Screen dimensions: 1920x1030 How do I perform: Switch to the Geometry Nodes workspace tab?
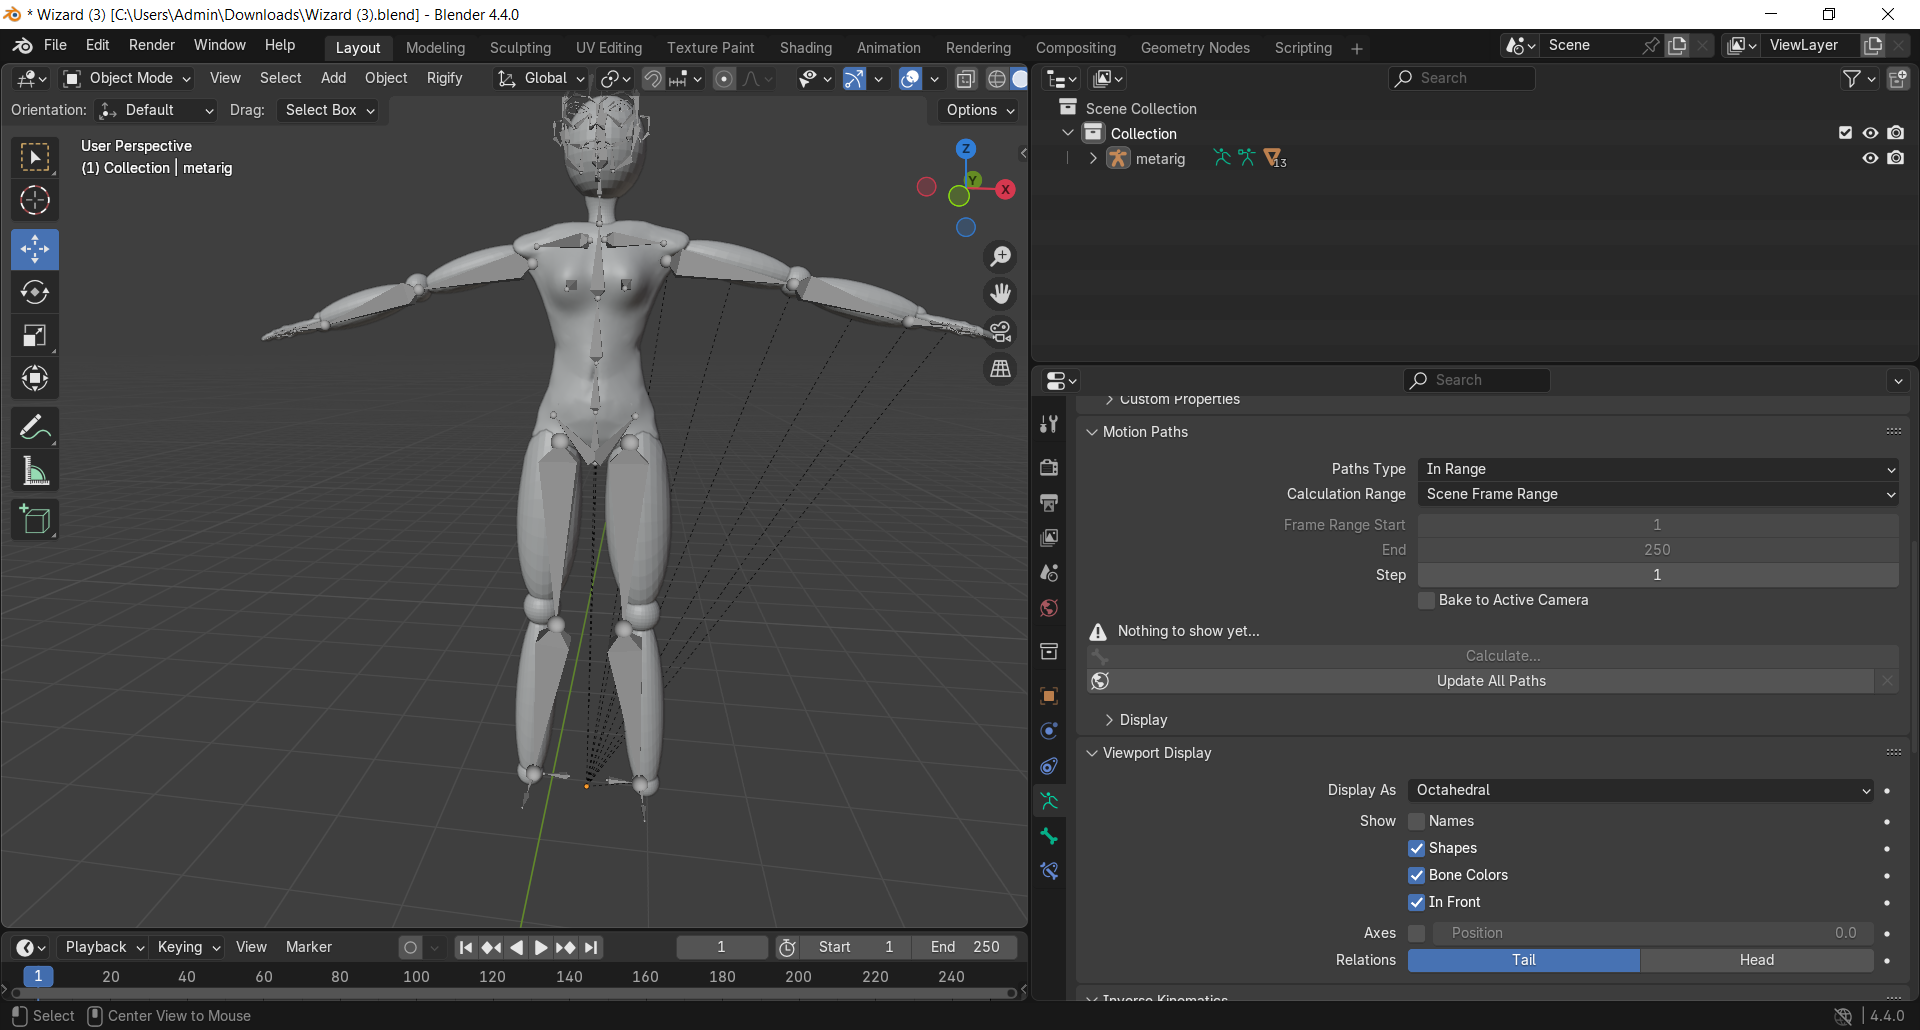(1195, 48)
